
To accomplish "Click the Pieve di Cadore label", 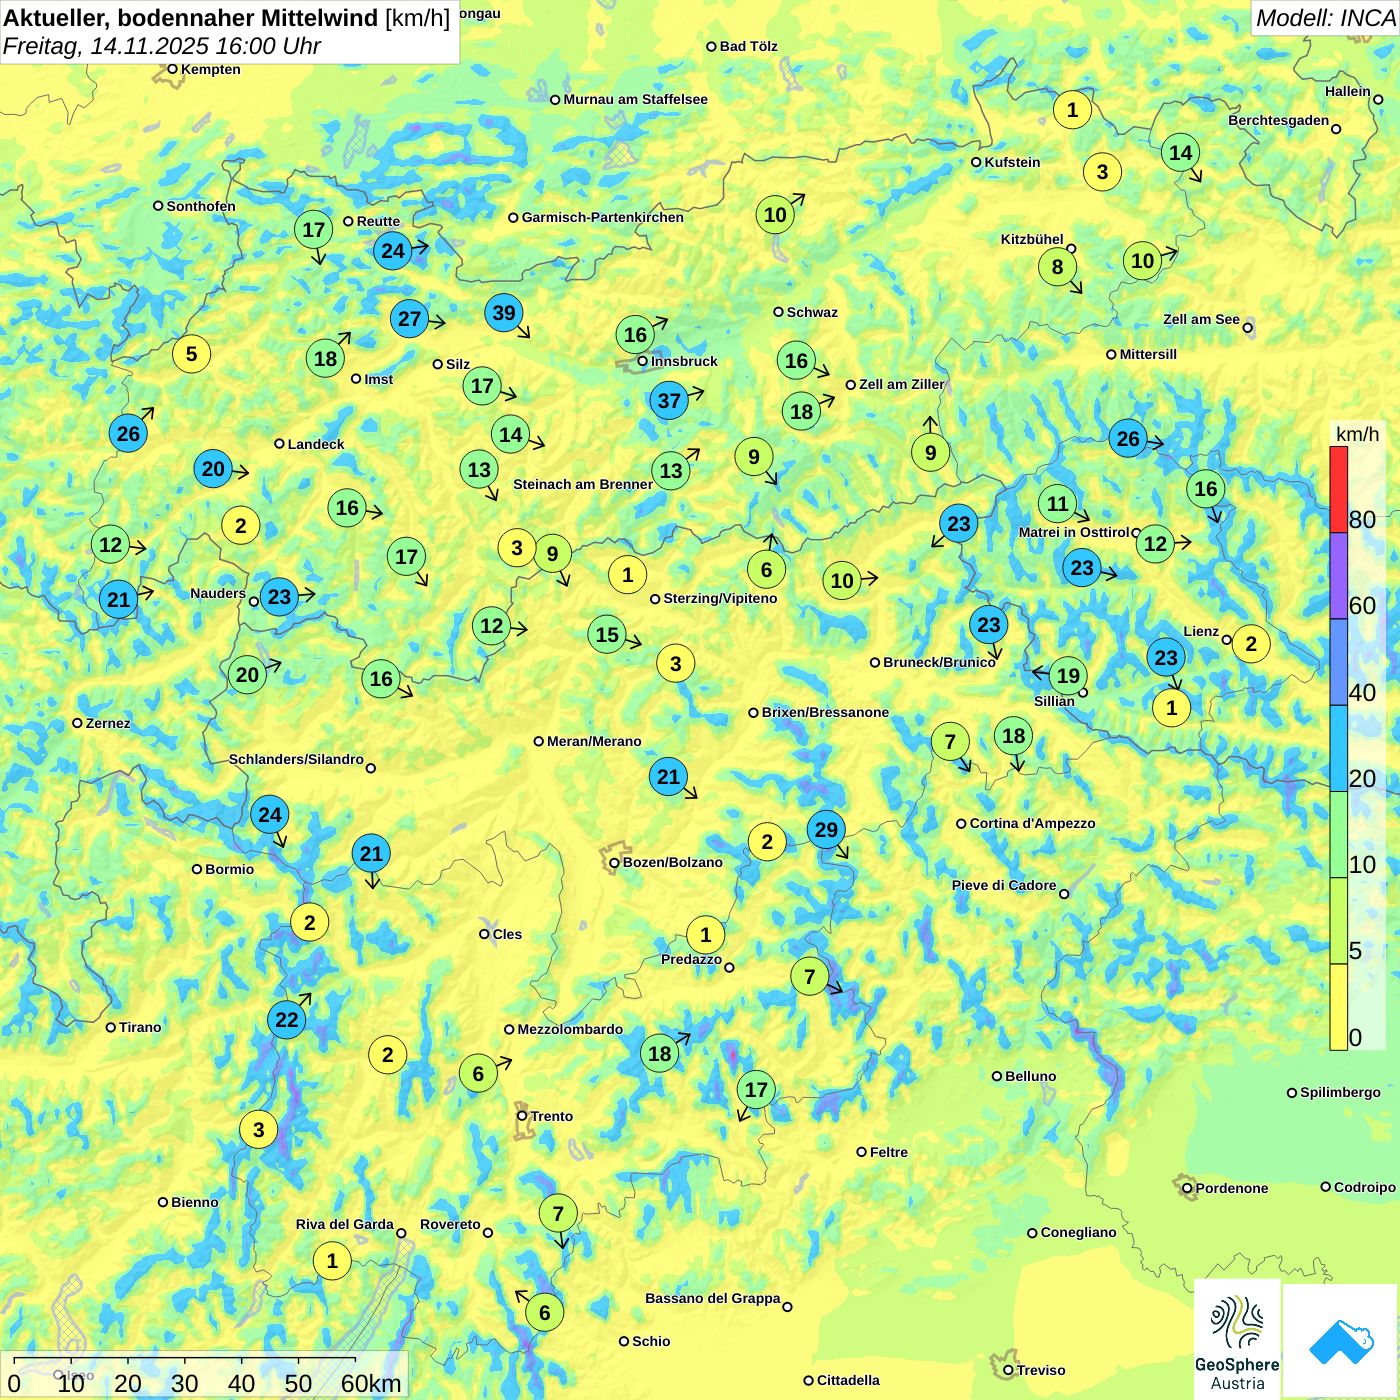I will pos(1004,885).
